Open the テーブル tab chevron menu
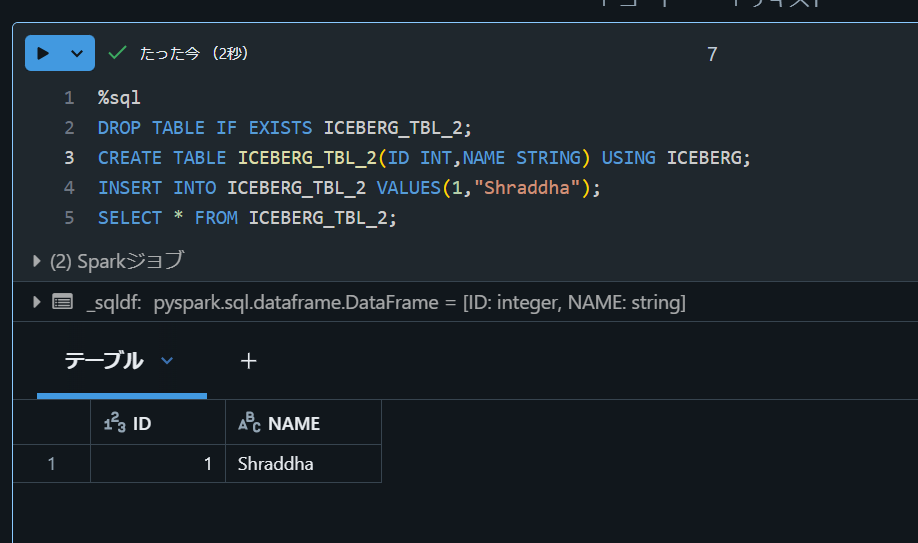Screen dimensions: 918x543 click(167, 361)
